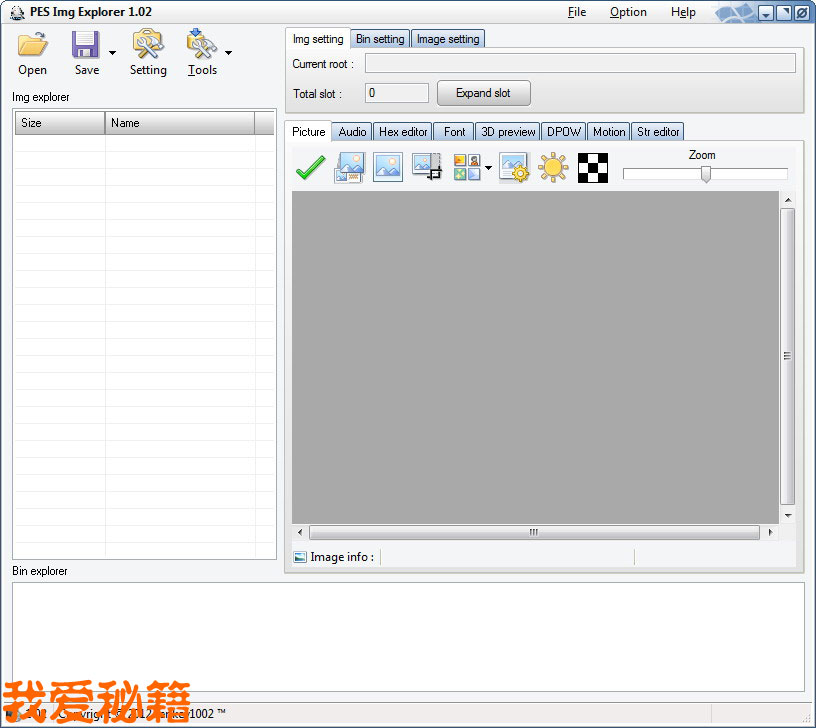The width and height of the screenshot is (816, 728).
Task: Click the Open folder icon
Action: click(32, 46)
